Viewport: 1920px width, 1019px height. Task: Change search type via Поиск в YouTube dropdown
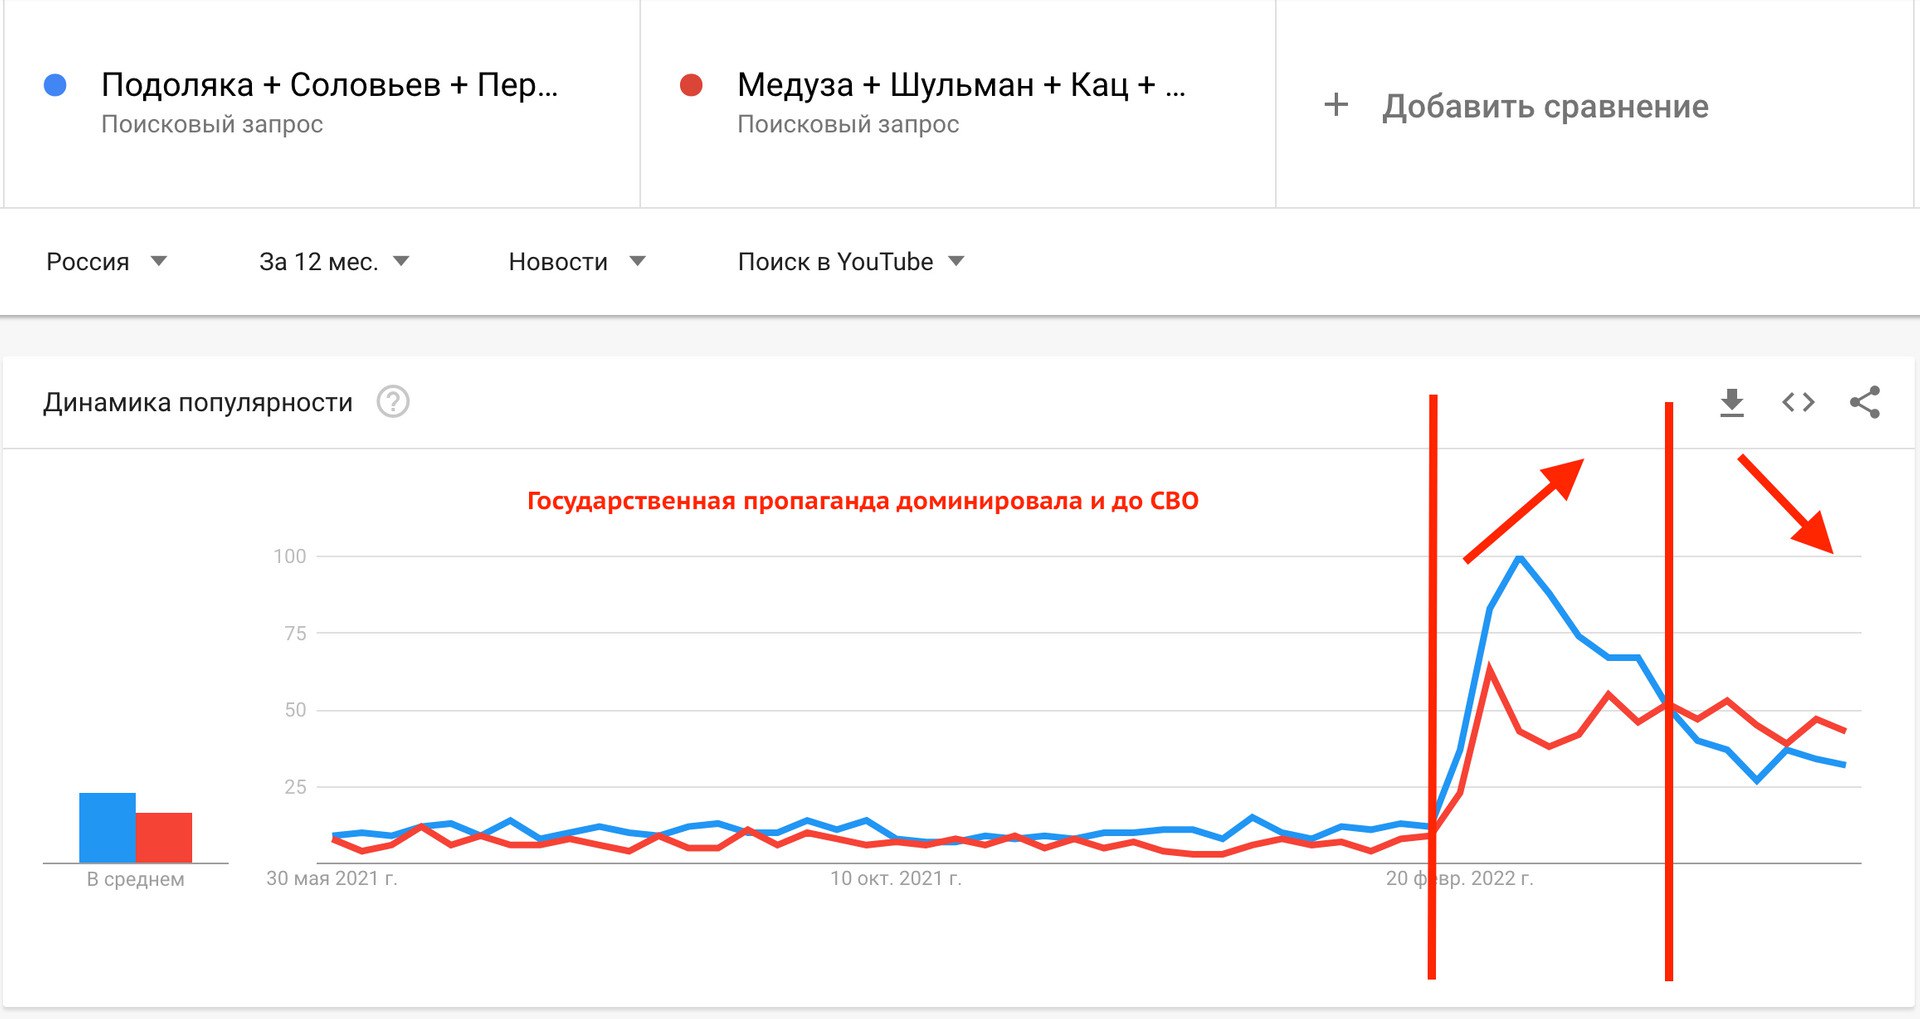click(x=848, y=261)
